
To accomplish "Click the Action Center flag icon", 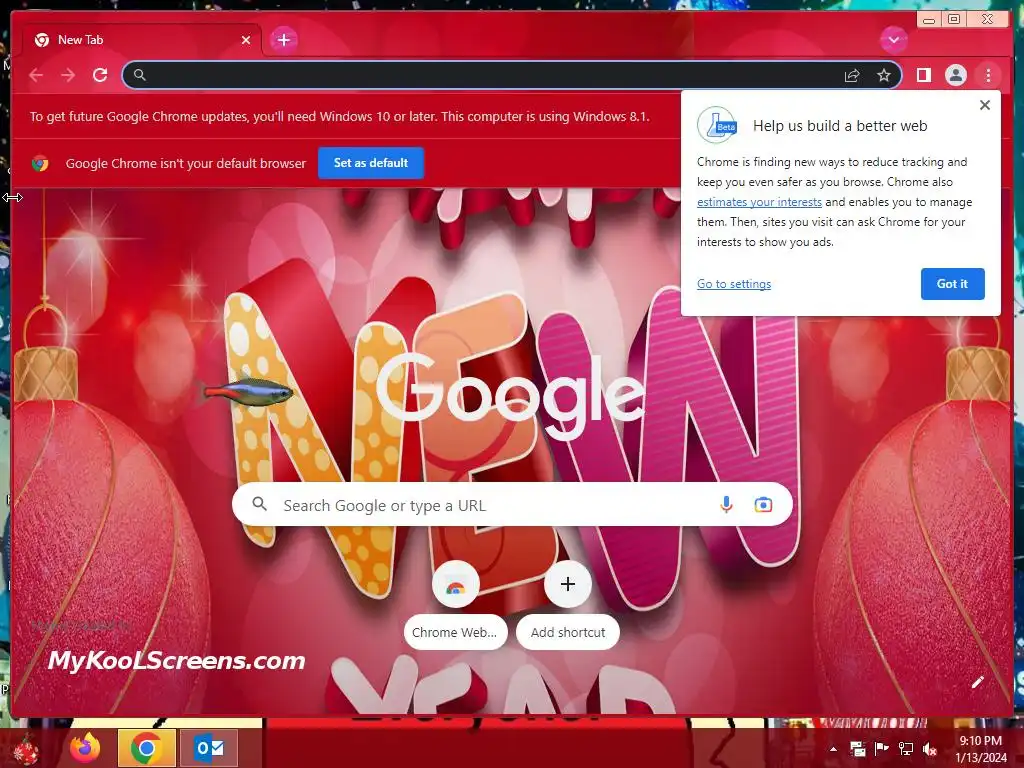I will pos(882,748).
